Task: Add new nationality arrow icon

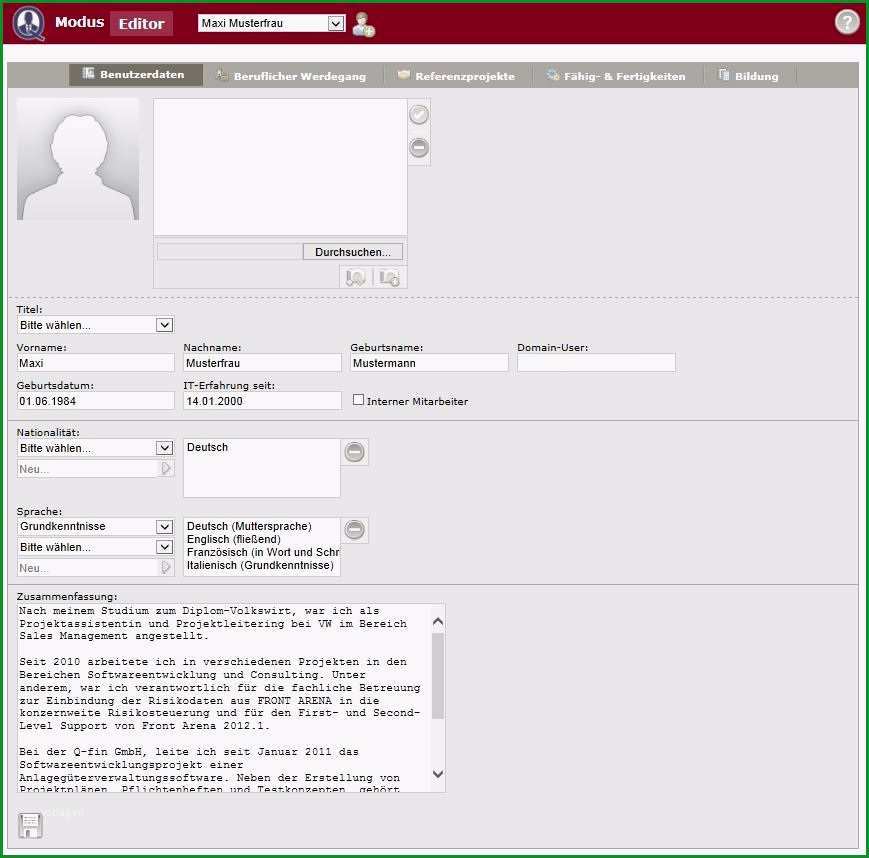Action: [x=166, y=469]
